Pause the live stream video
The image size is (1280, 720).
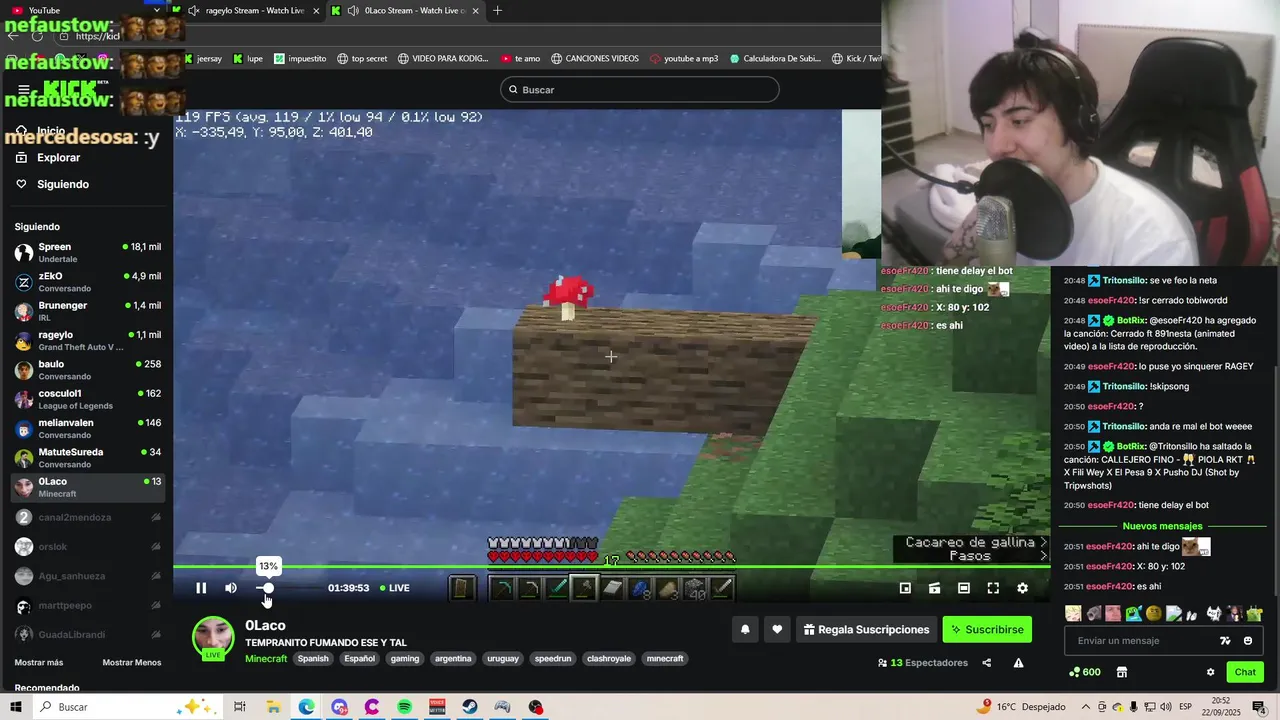click(201, 588)
